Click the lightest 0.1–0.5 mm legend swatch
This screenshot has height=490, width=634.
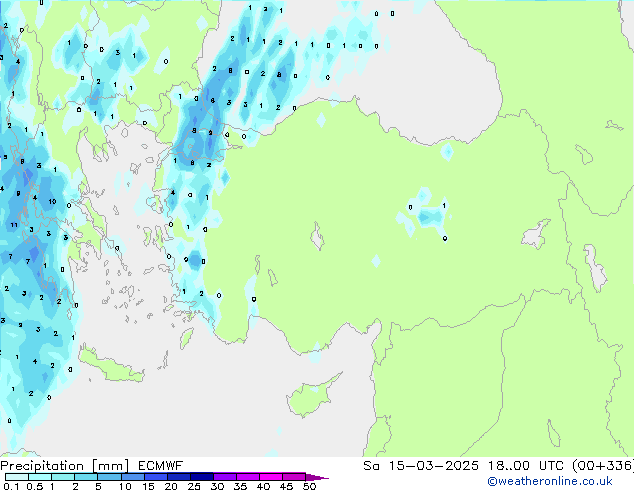17,477
